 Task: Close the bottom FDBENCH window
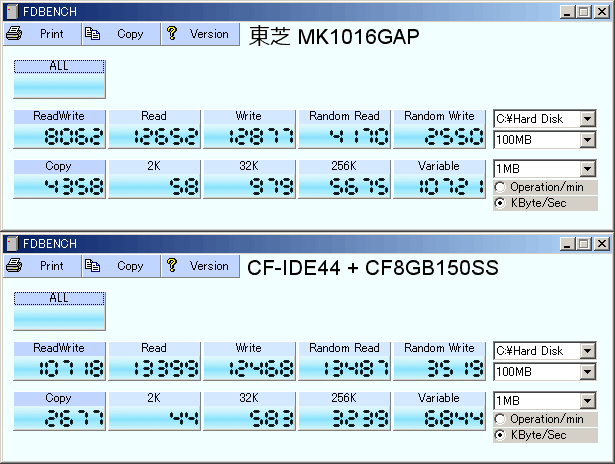click(x=602, y=244)
